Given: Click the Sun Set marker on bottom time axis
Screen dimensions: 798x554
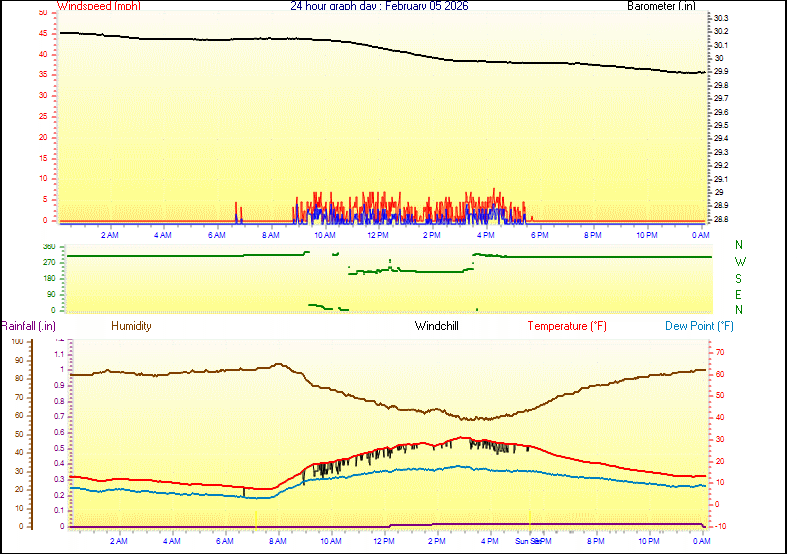Looking at the screenshot, I should point(527,541).
